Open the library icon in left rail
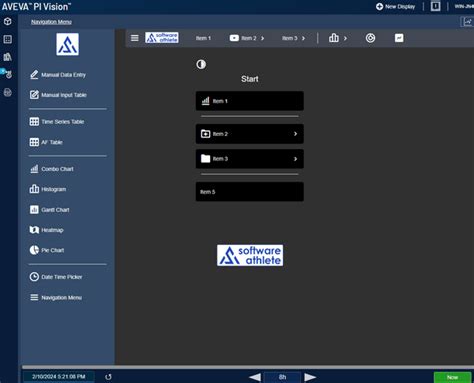The height and width of the screenshot is (383, 474). [x=8, y=57]
